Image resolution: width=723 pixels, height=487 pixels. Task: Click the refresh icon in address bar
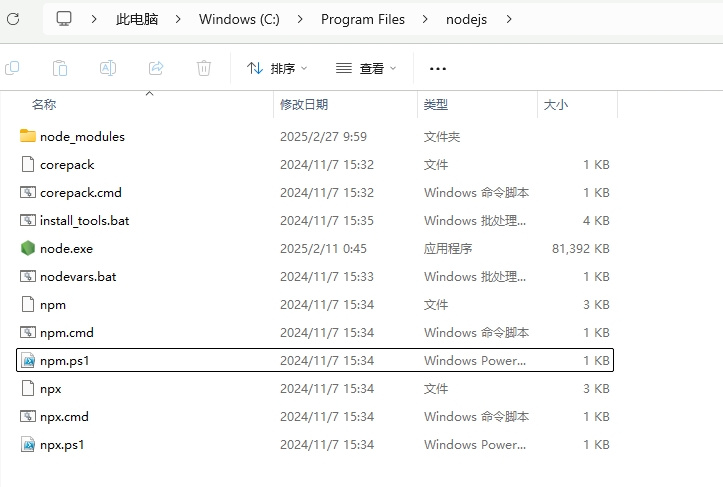point(13,19)
